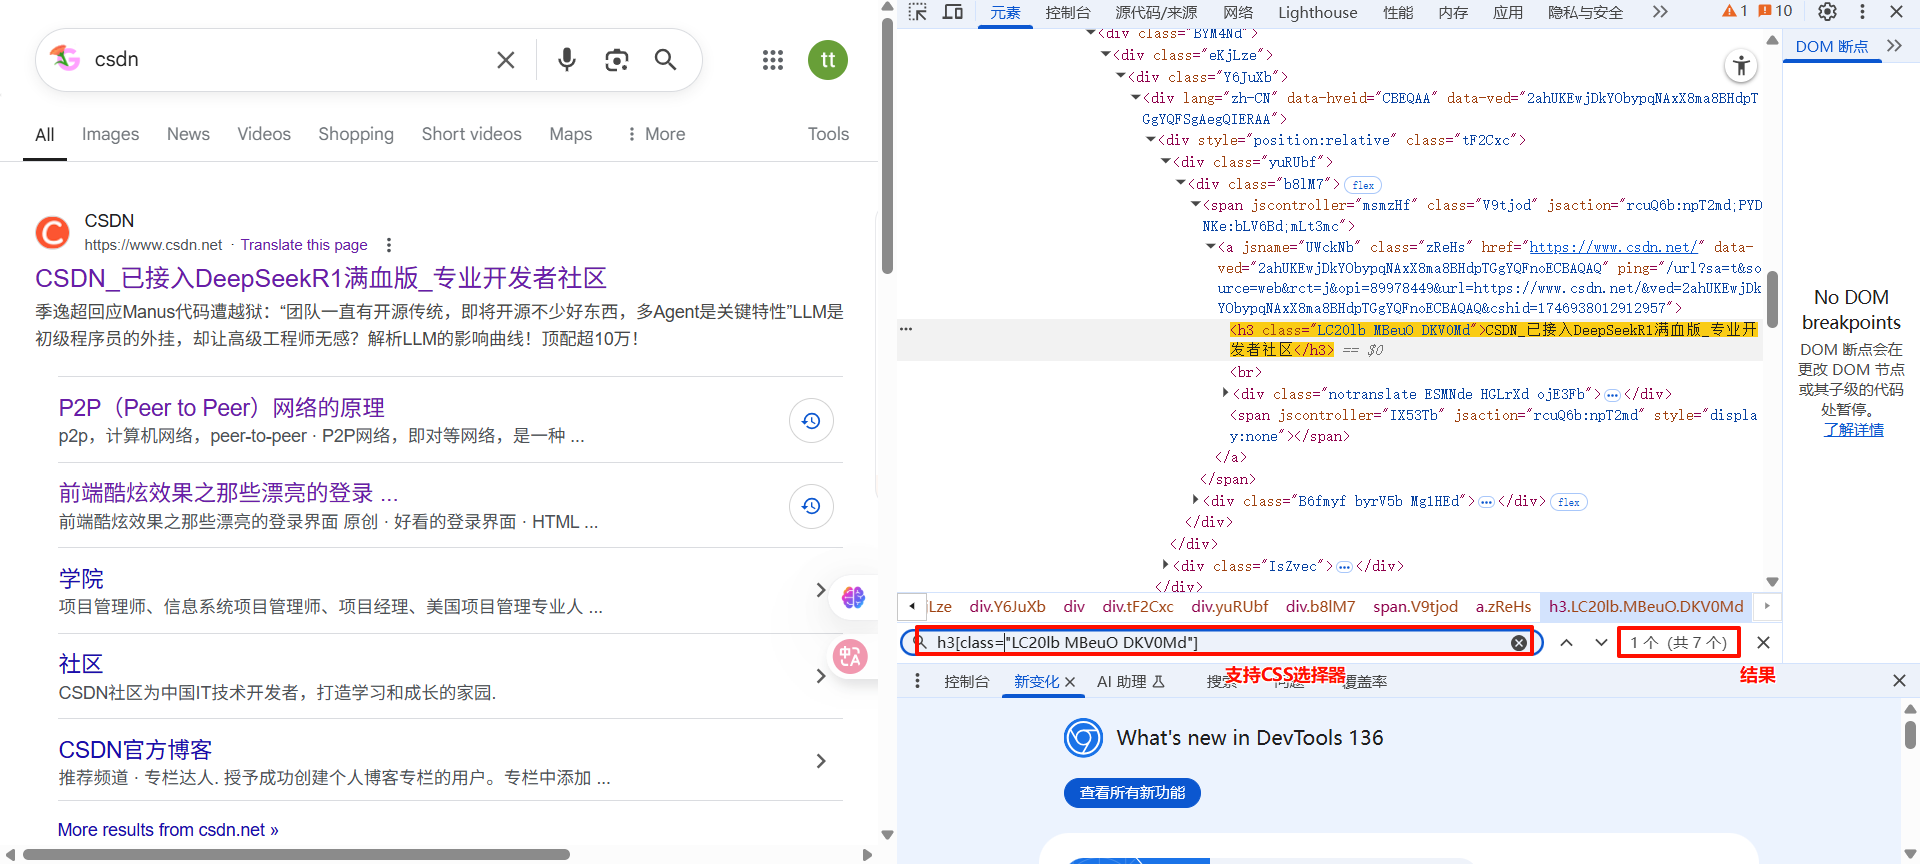Open Google Lens image search
The height and width of the screenshot is (864, 1920).
click(617, 60)
